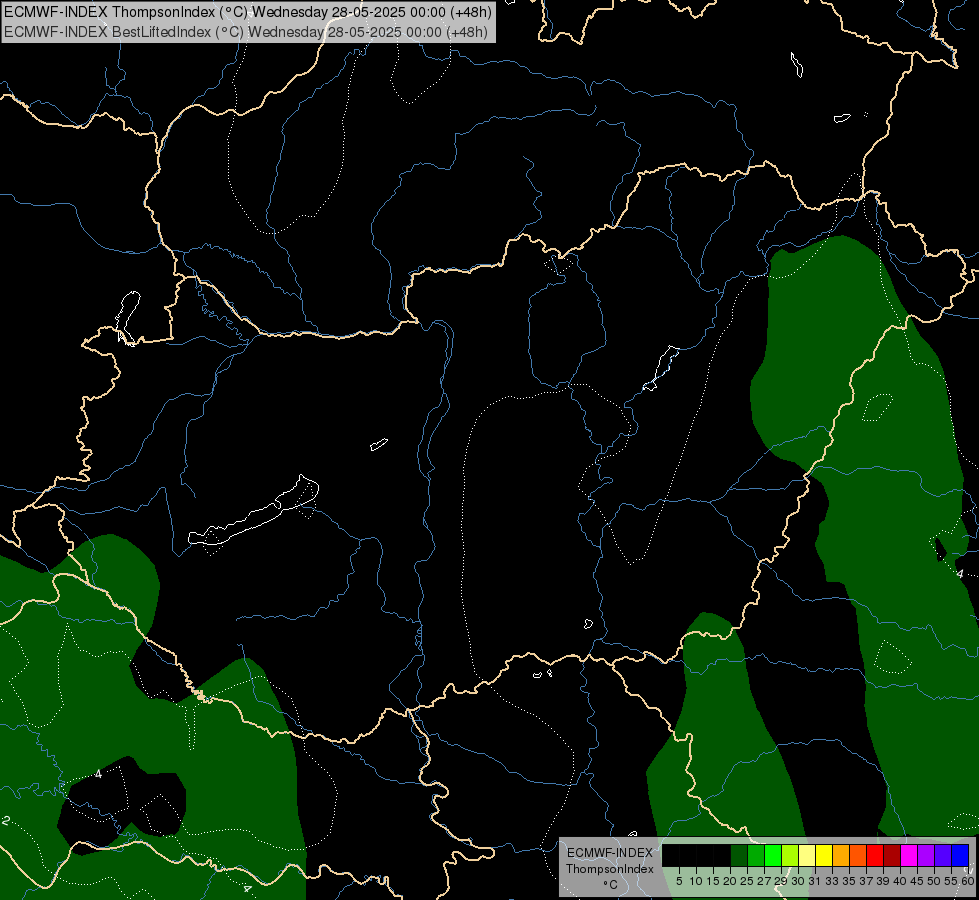Click the legend label 'ECMWF-INDEX'
Viewport: 979px width, 900px height.
[610, 853]
